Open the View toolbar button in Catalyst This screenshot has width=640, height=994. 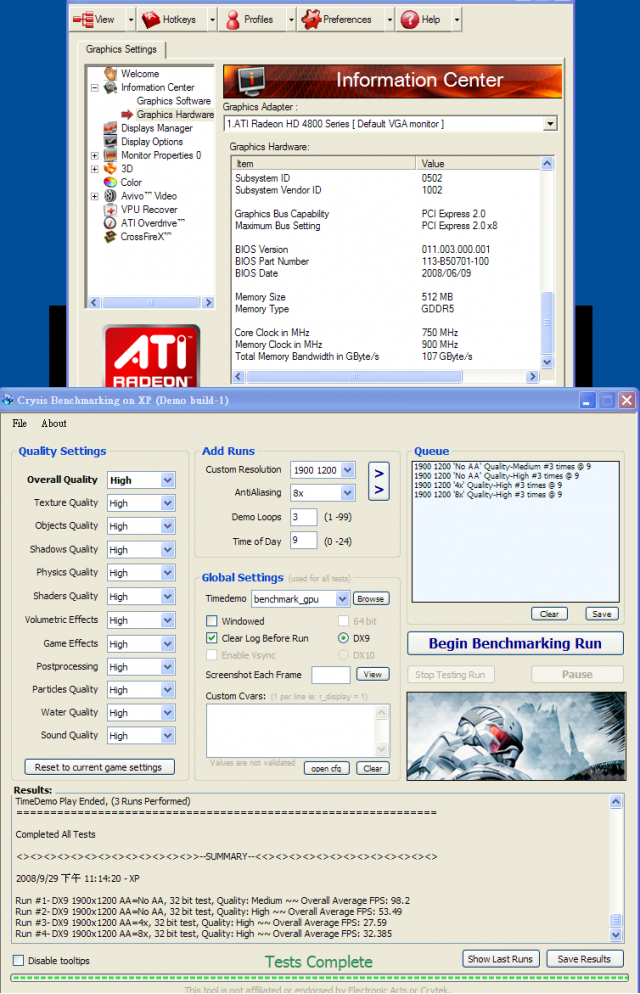click(x=98, y=20)
